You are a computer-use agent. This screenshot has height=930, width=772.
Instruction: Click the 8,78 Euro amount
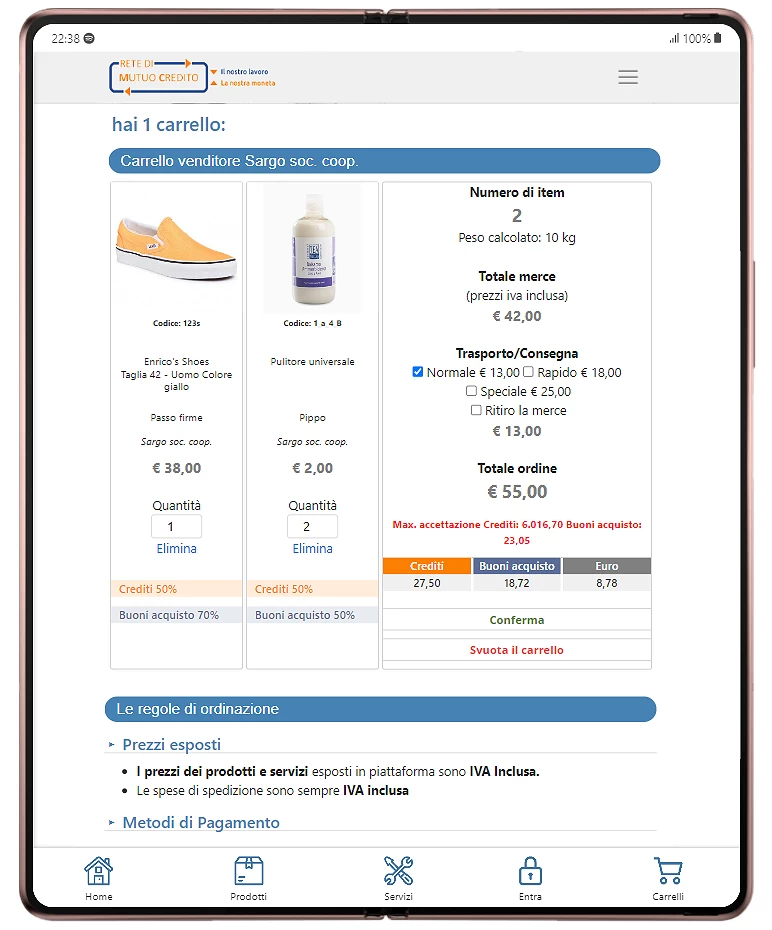click(607, 583)
